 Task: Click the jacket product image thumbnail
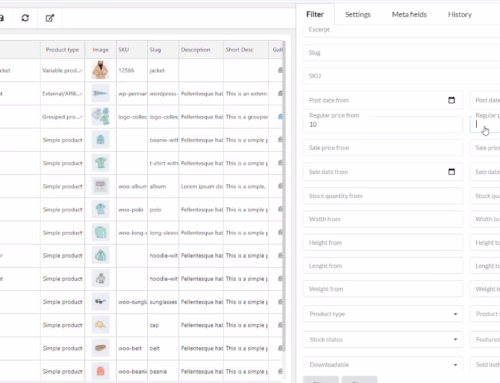click(100, 70)
